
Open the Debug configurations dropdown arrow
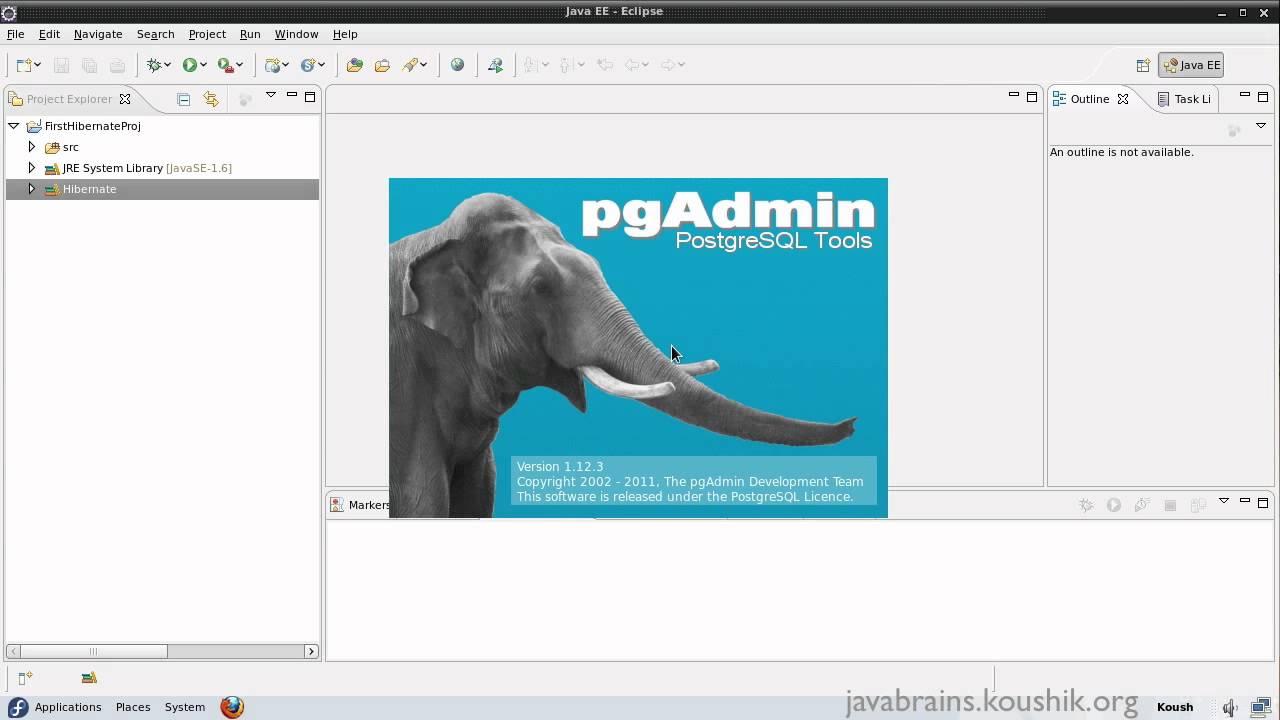tap(167, 65)
